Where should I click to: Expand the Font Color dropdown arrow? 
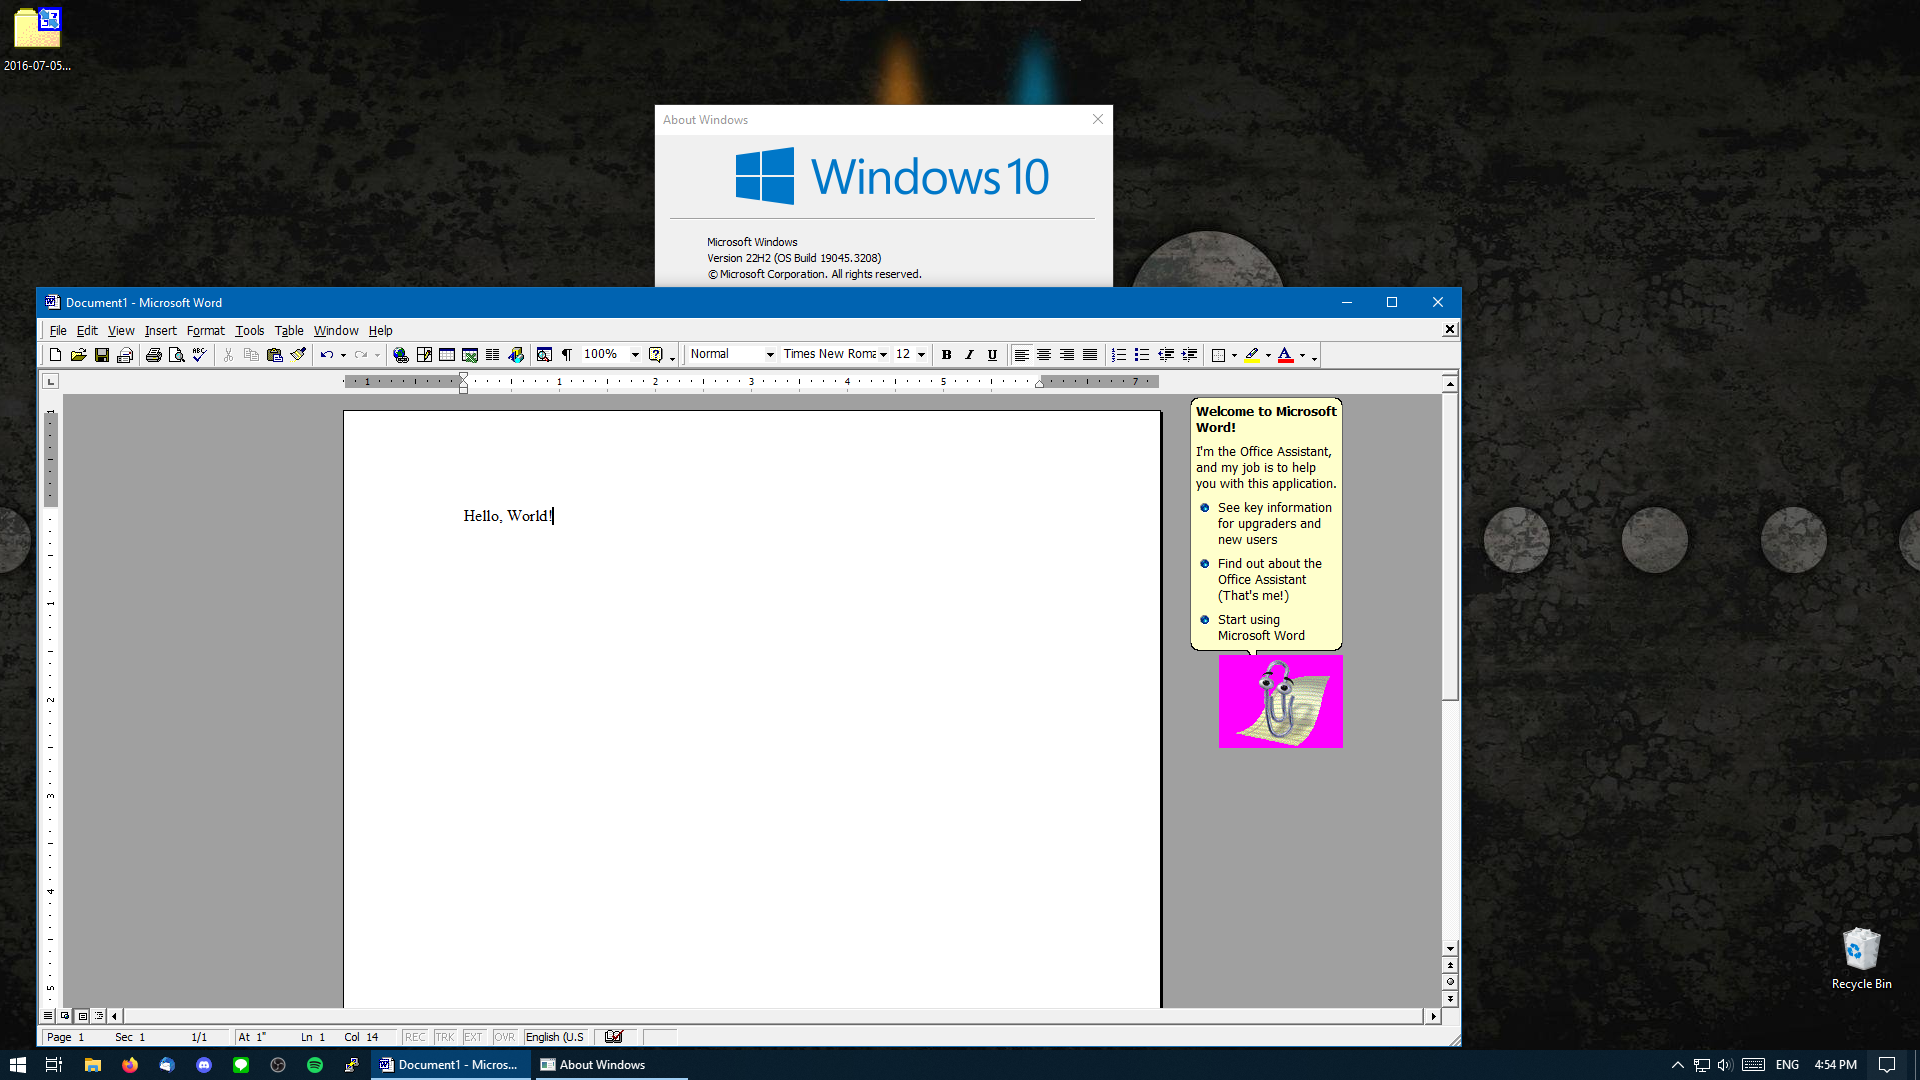point(1302,355)
